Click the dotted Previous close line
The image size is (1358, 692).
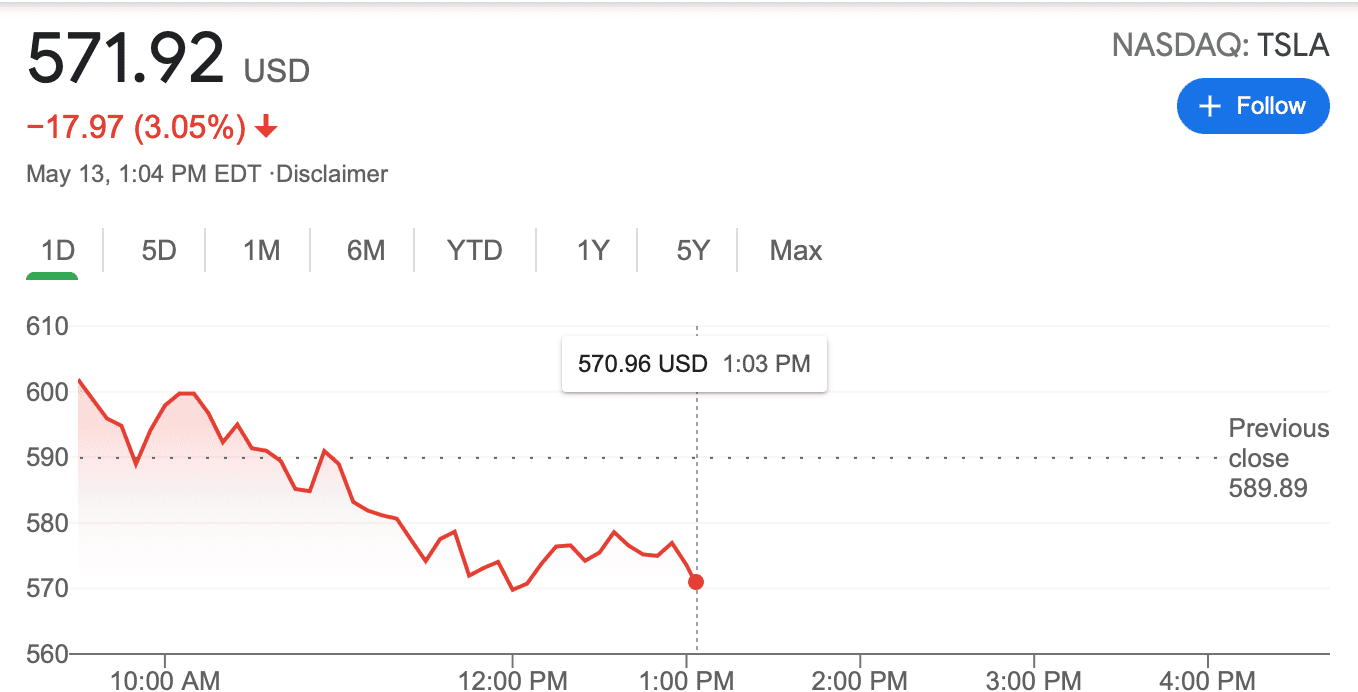coord(900,459)
